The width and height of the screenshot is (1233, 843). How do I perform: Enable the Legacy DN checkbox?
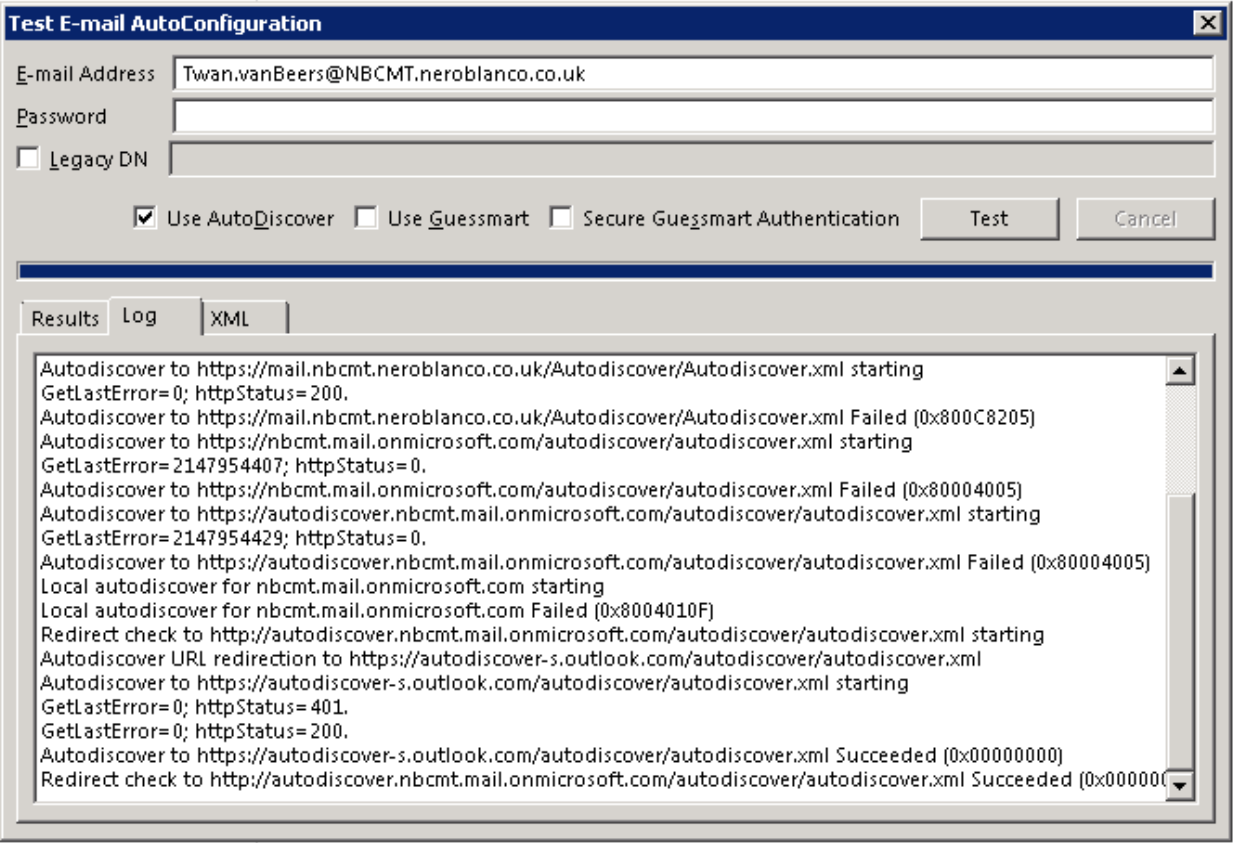[28, 159]
